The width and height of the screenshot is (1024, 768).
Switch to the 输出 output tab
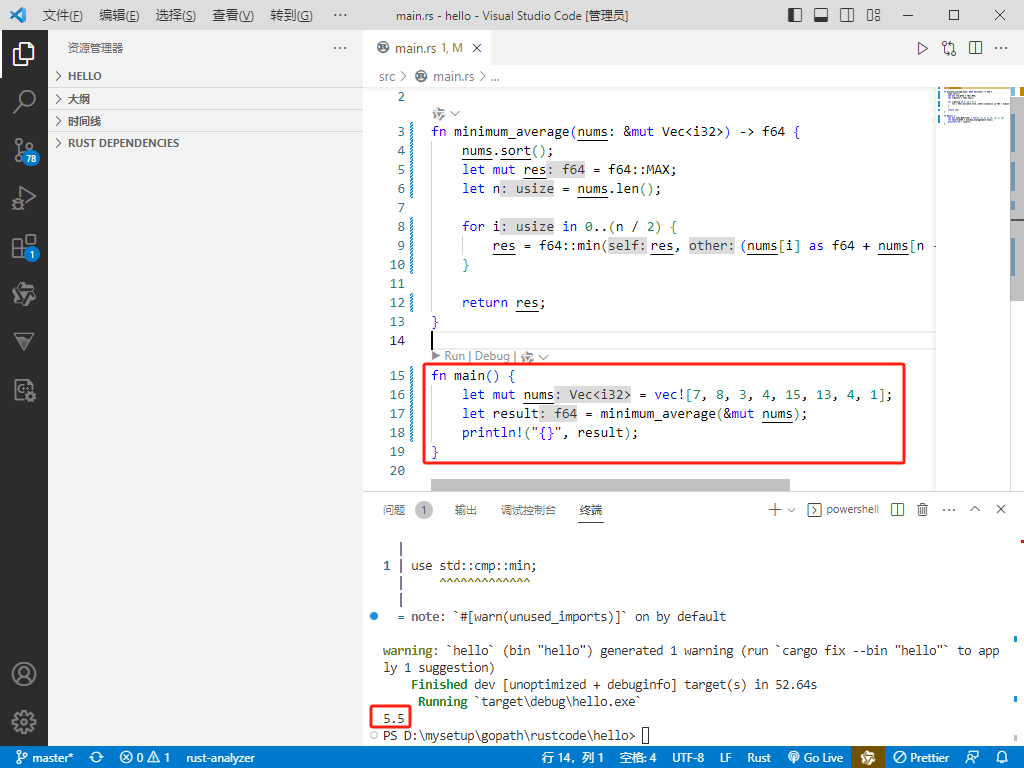point(466,510)
